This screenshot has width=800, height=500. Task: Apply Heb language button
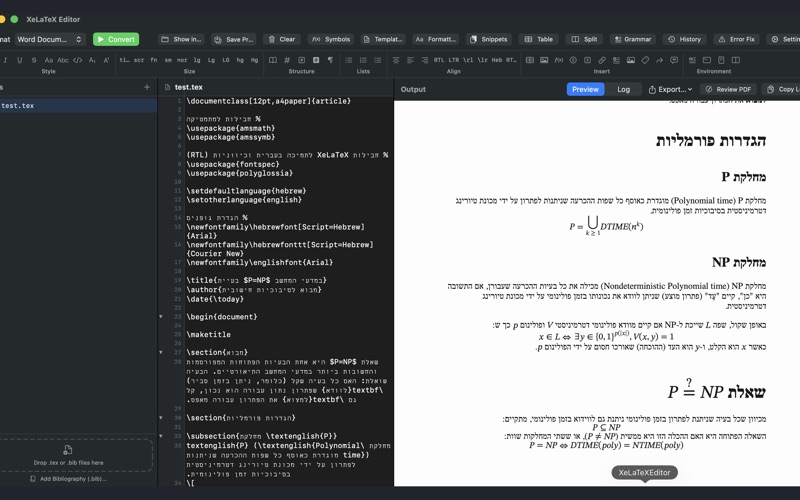497,60
